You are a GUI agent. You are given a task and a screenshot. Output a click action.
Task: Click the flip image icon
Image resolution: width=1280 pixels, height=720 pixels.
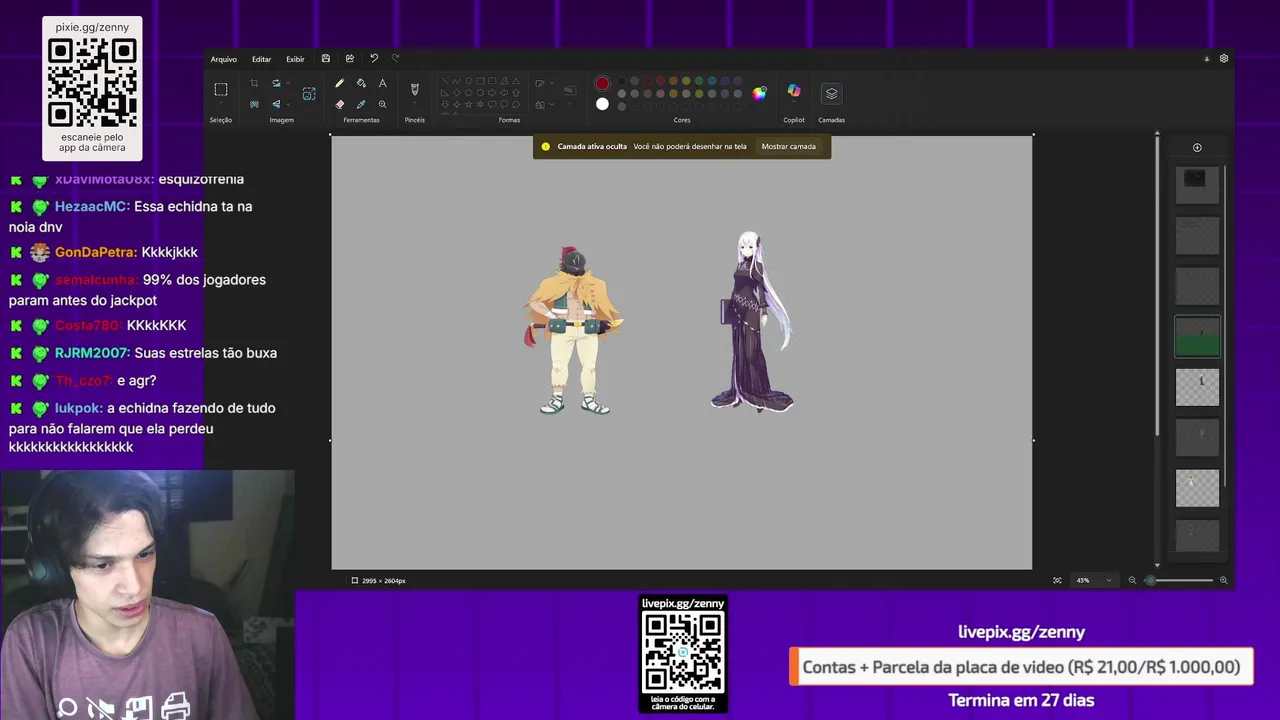pos(276,104)
